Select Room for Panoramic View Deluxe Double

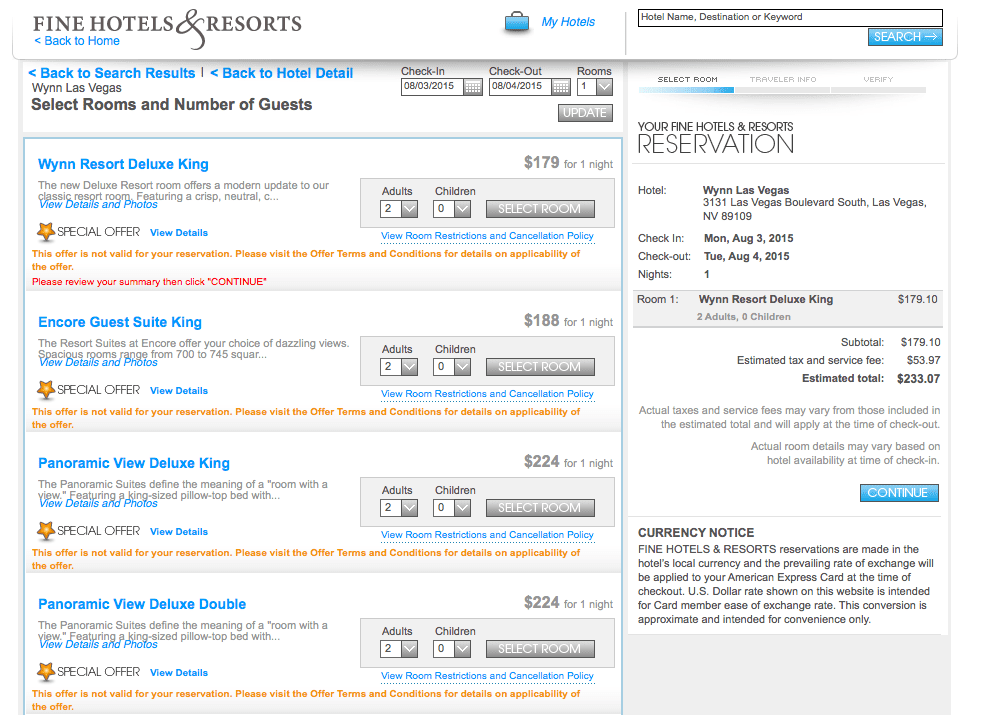[540, 649]
